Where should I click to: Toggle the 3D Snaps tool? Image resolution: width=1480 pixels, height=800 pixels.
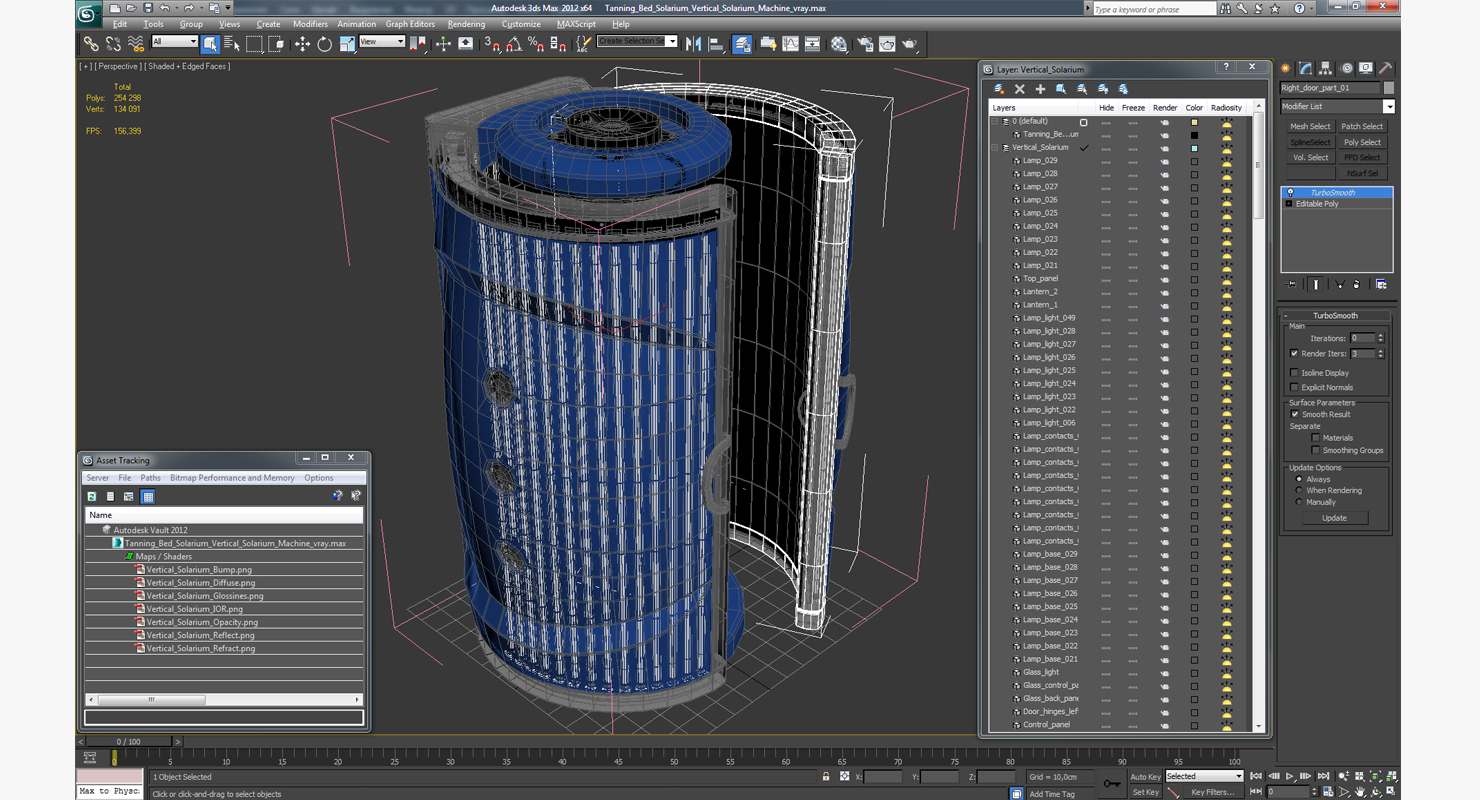coord(492,44)
